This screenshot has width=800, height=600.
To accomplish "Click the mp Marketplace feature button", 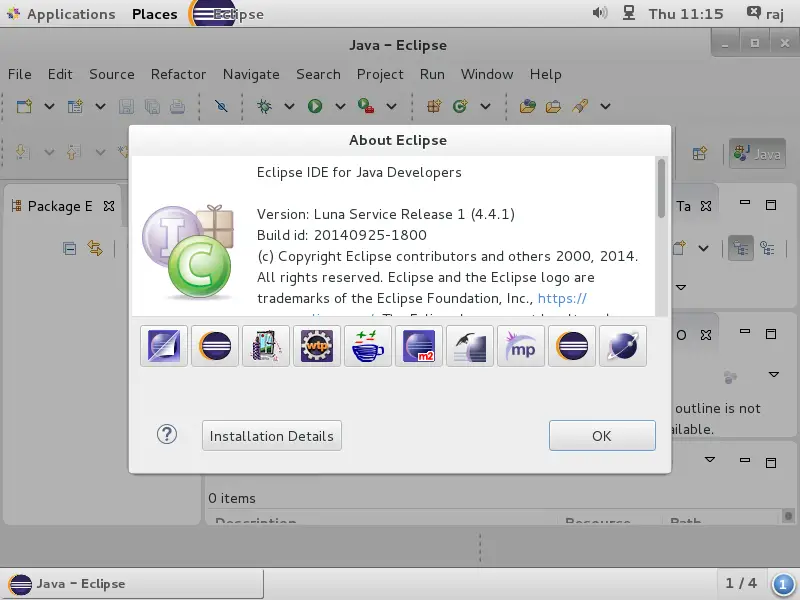I will 521,346.
